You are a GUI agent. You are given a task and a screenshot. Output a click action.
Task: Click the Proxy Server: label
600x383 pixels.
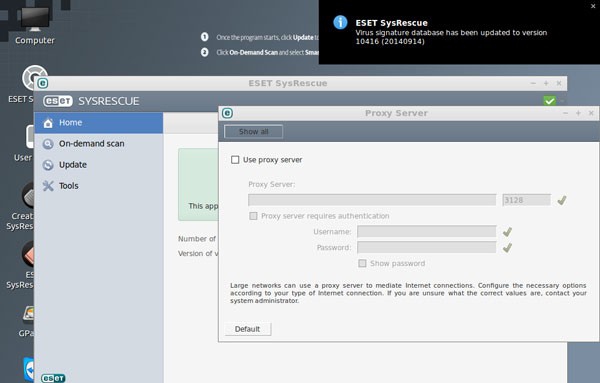point(272,184)
